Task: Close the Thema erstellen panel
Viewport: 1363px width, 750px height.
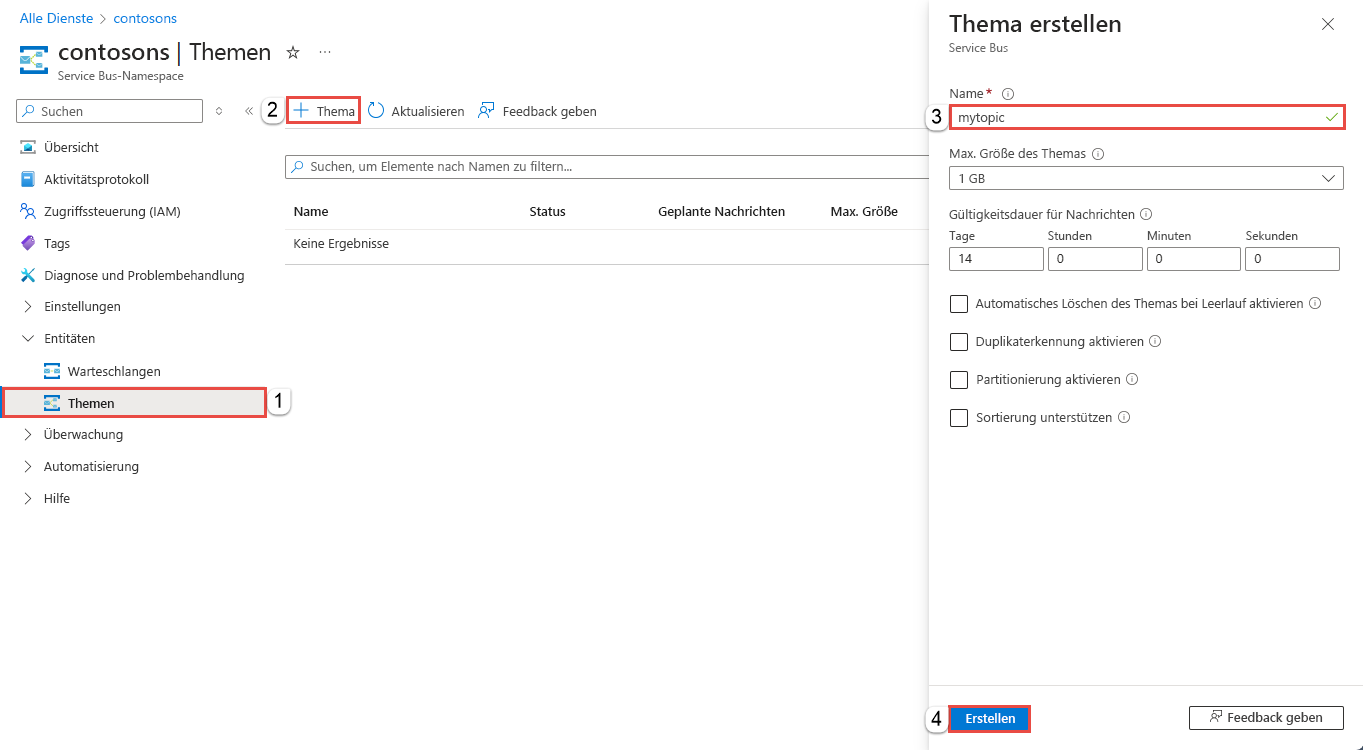Action: pyautogui.click(x=1328, y=24)
